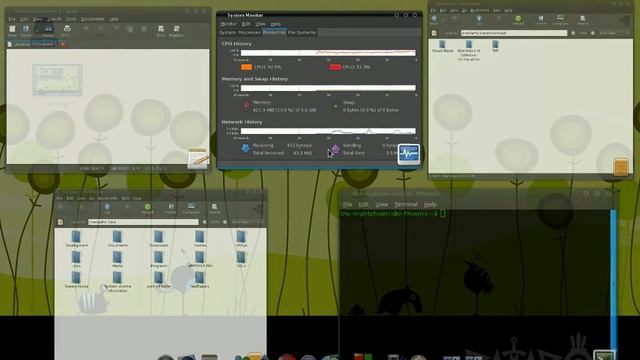Click Home in bottom-left file manager toolbar

tap(171, 209)
